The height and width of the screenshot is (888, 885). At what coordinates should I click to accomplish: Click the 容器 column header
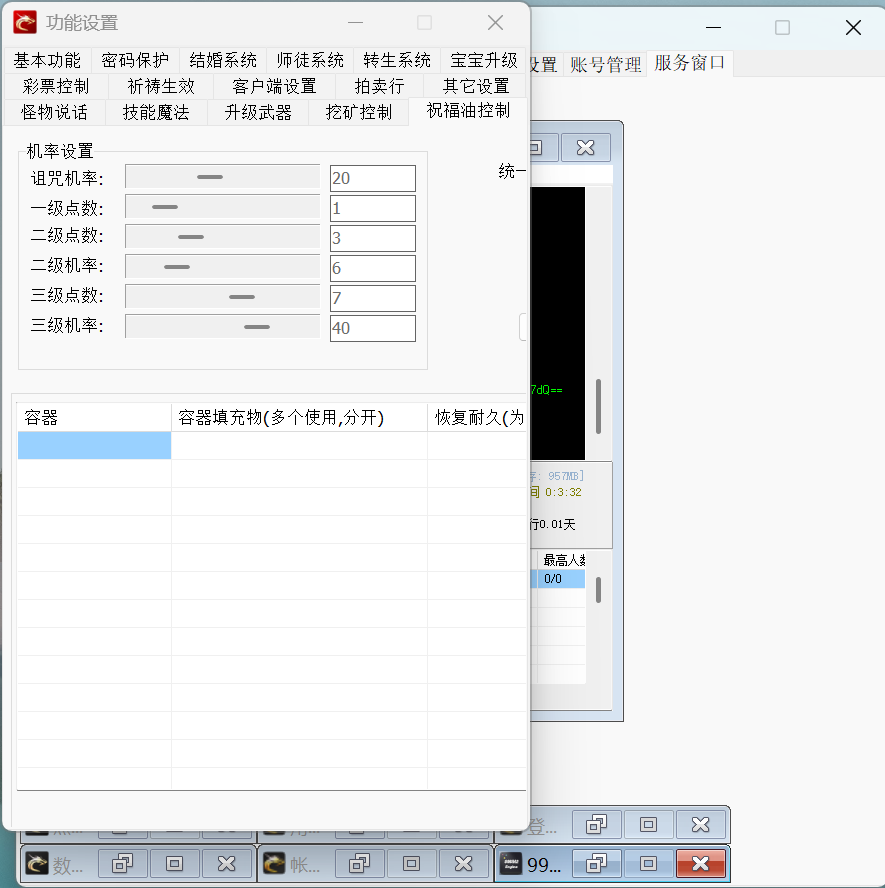[94, 418]
